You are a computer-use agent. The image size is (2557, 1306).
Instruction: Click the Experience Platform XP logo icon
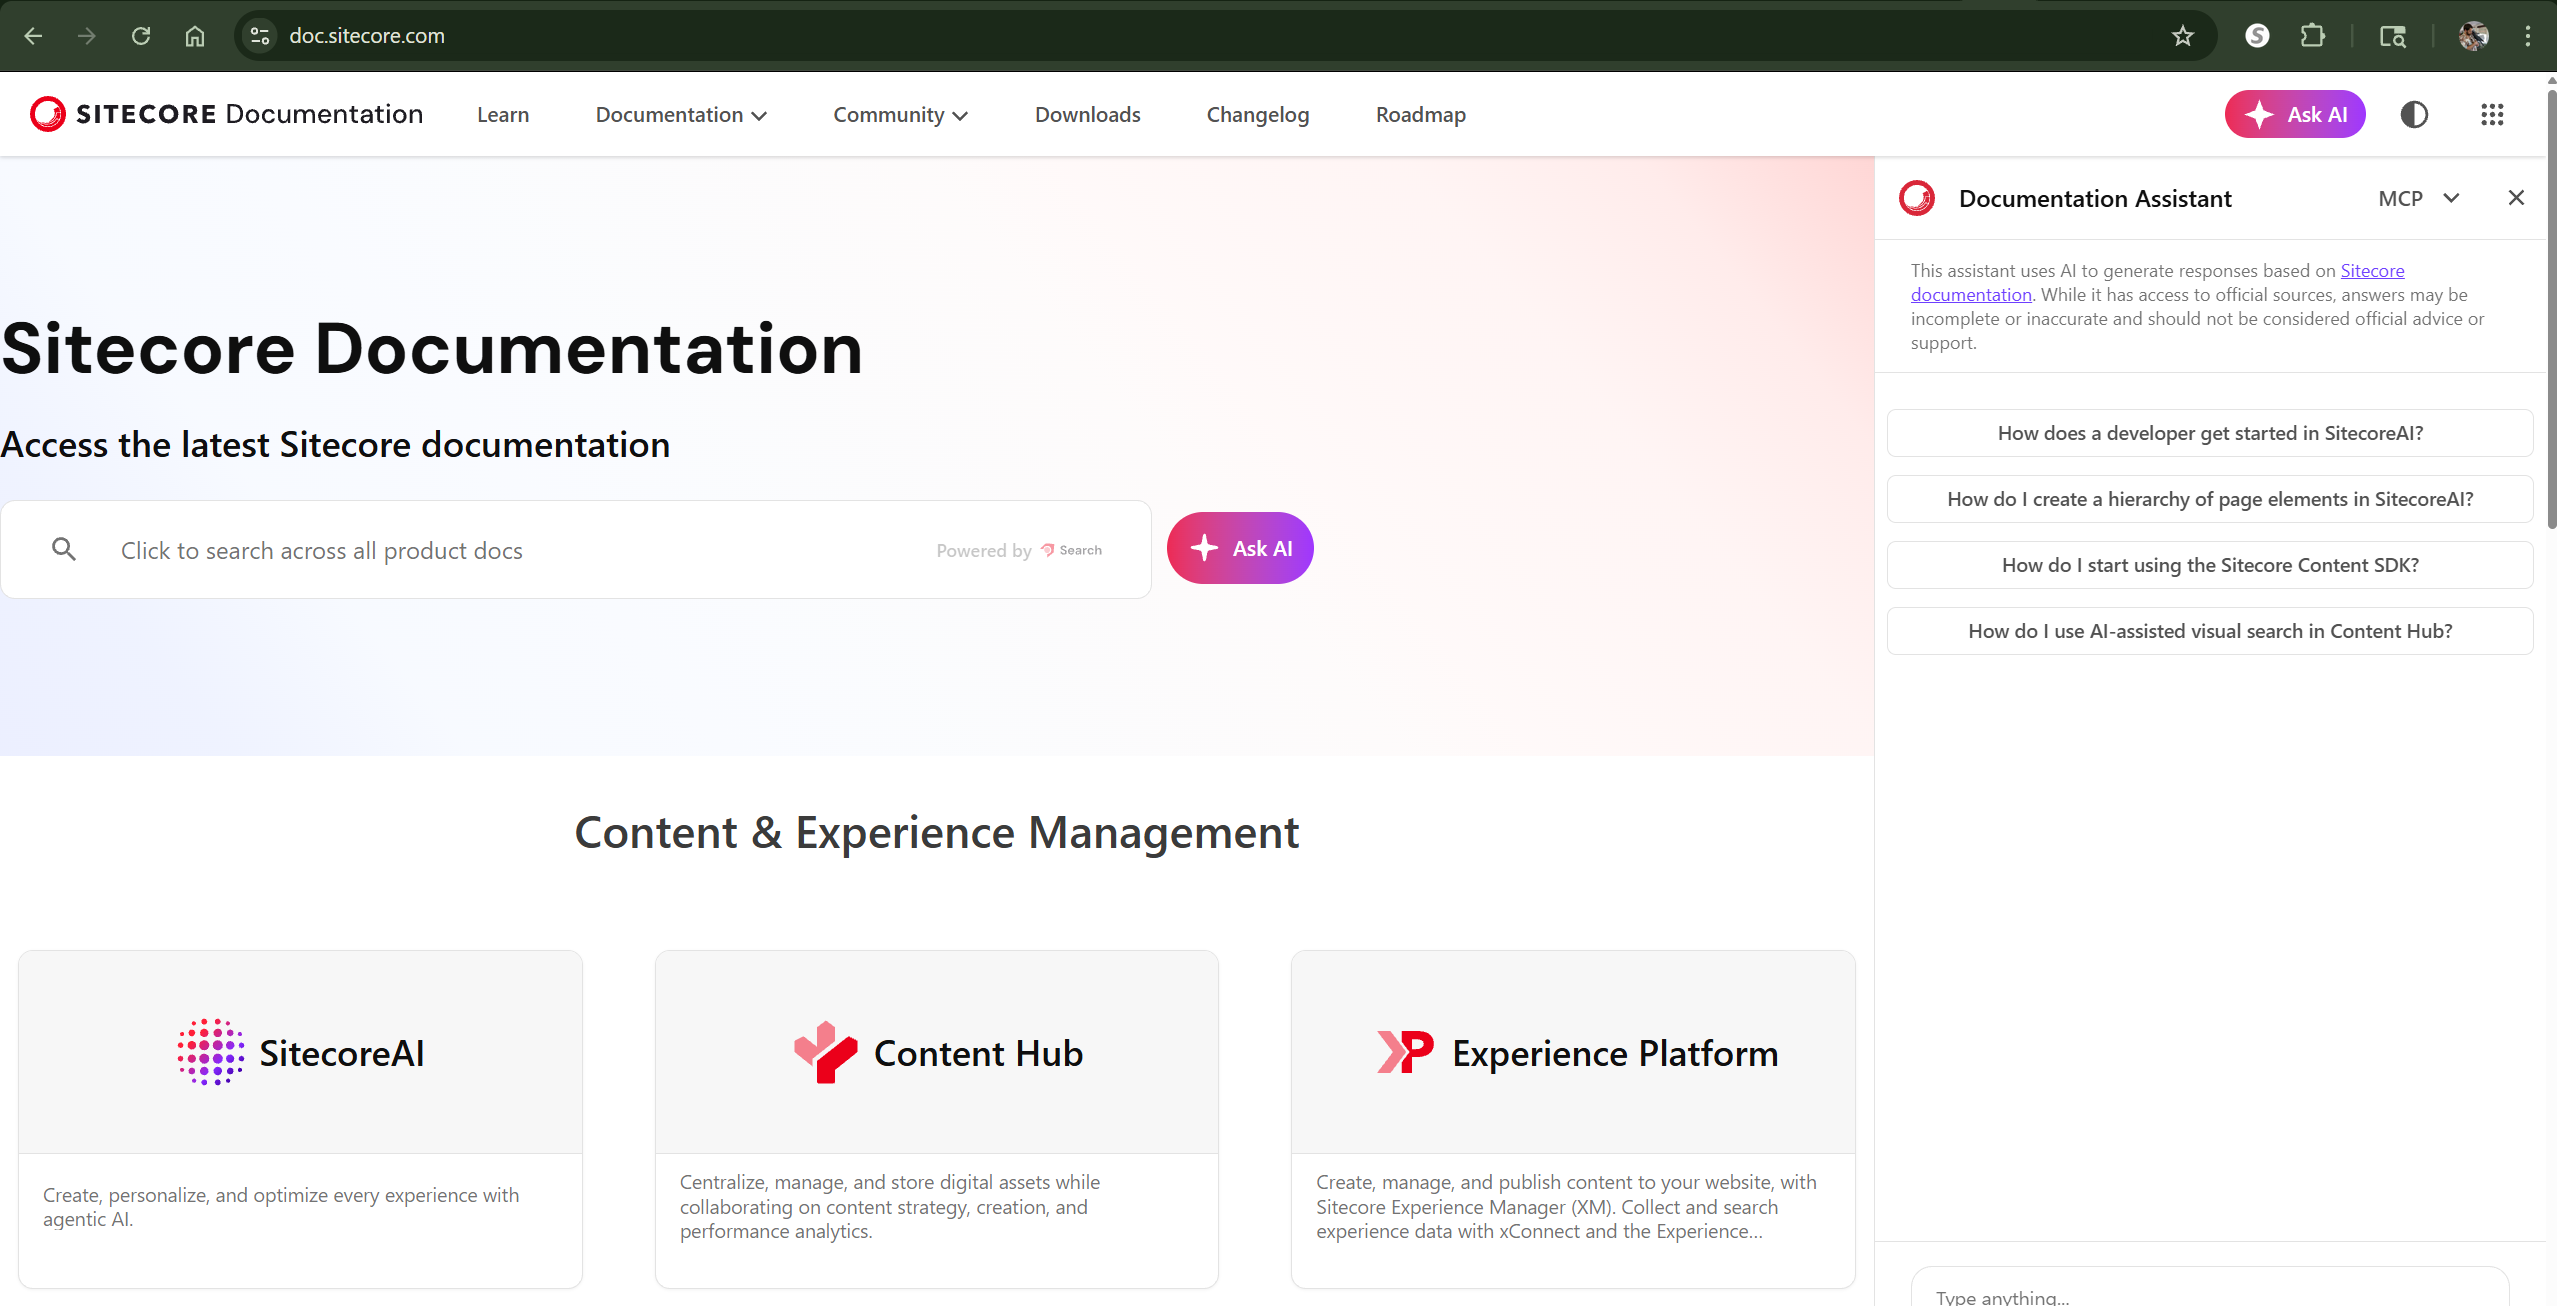tap(1405, 1052)
